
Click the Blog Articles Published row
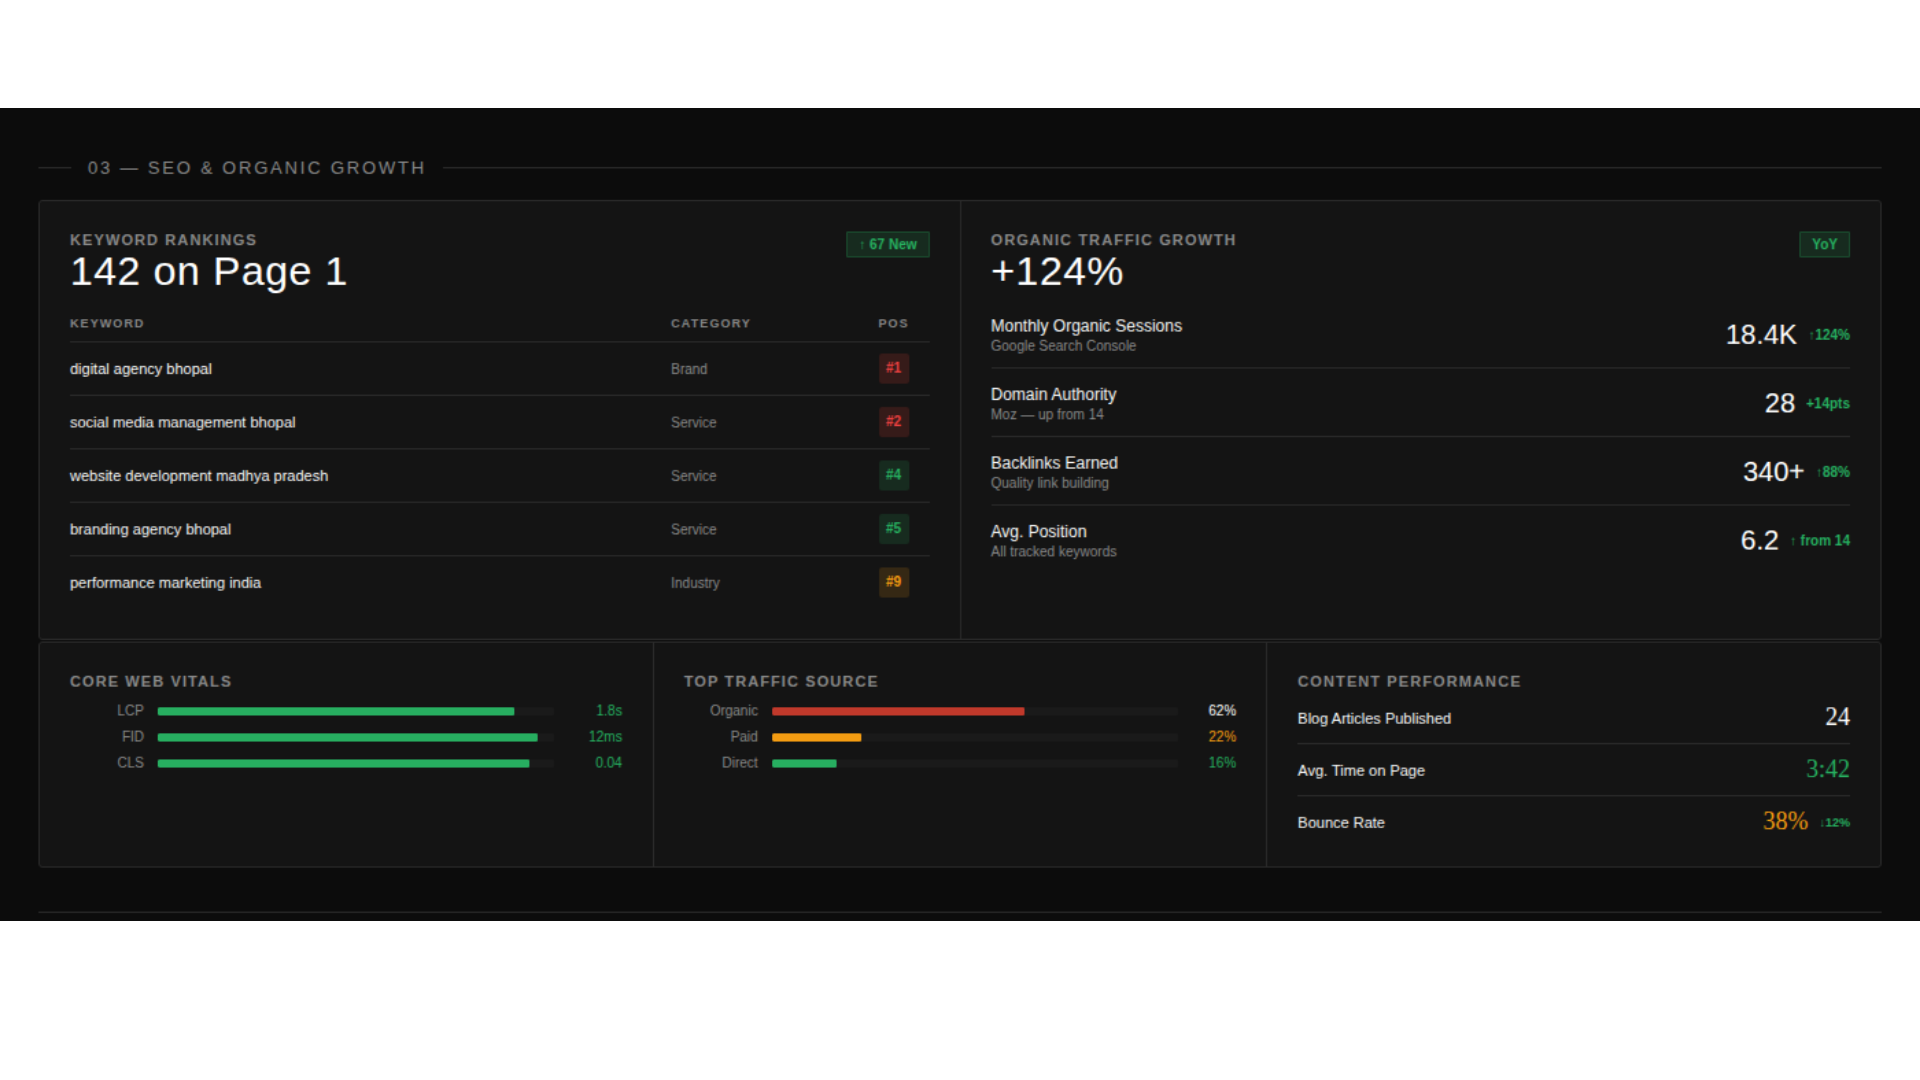(x=1573, y=718)
